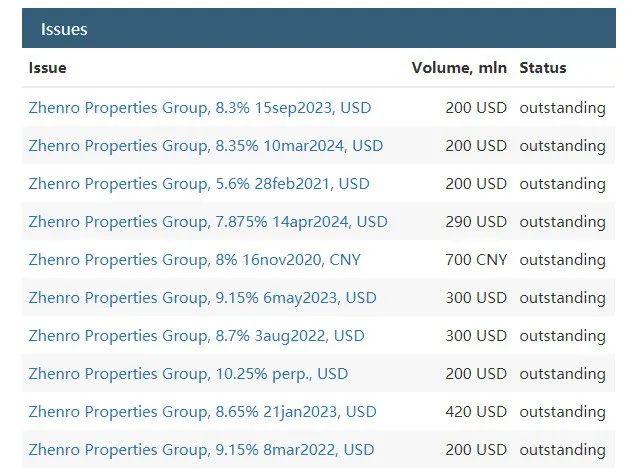This screenshot has height=475, width=639.
Task: Click the Status column header
Action: tap(543, 68)
